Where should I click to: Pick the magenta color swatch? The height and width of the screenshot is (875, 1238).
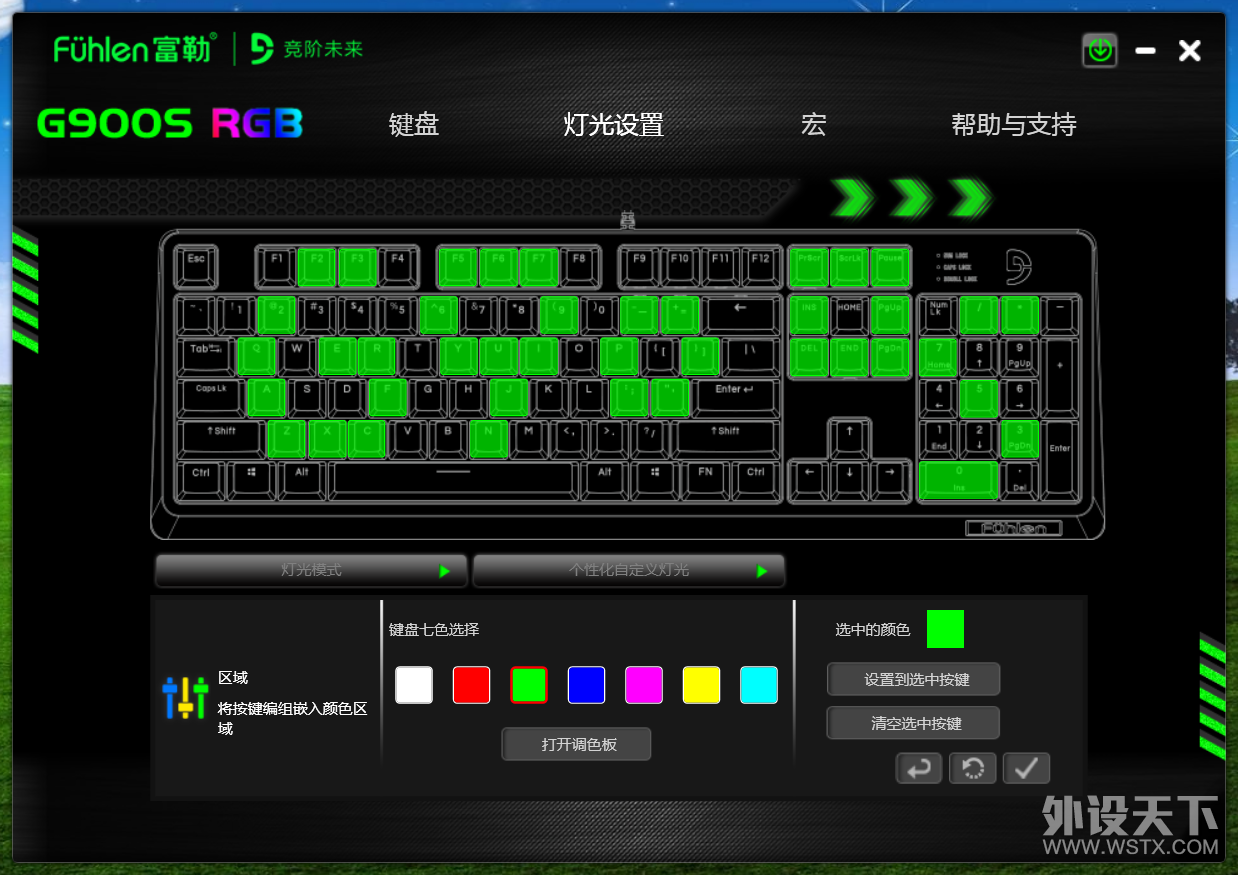[644, 685]
